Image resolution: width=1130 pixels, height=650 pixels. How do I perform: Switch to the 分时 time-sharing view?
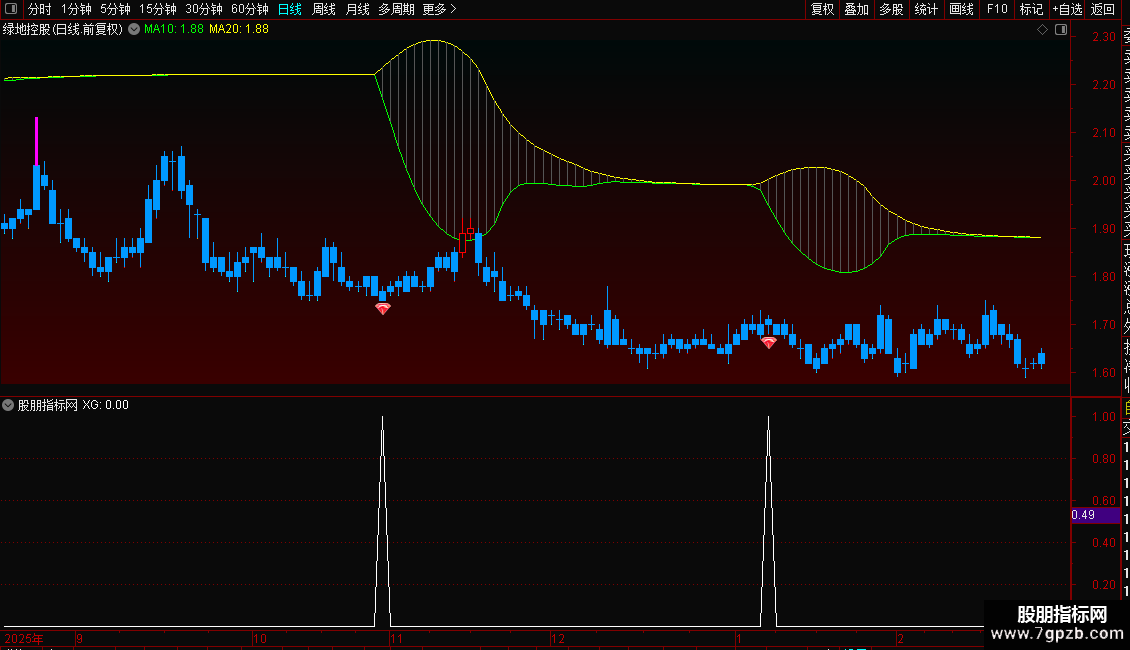pos(40,9)
